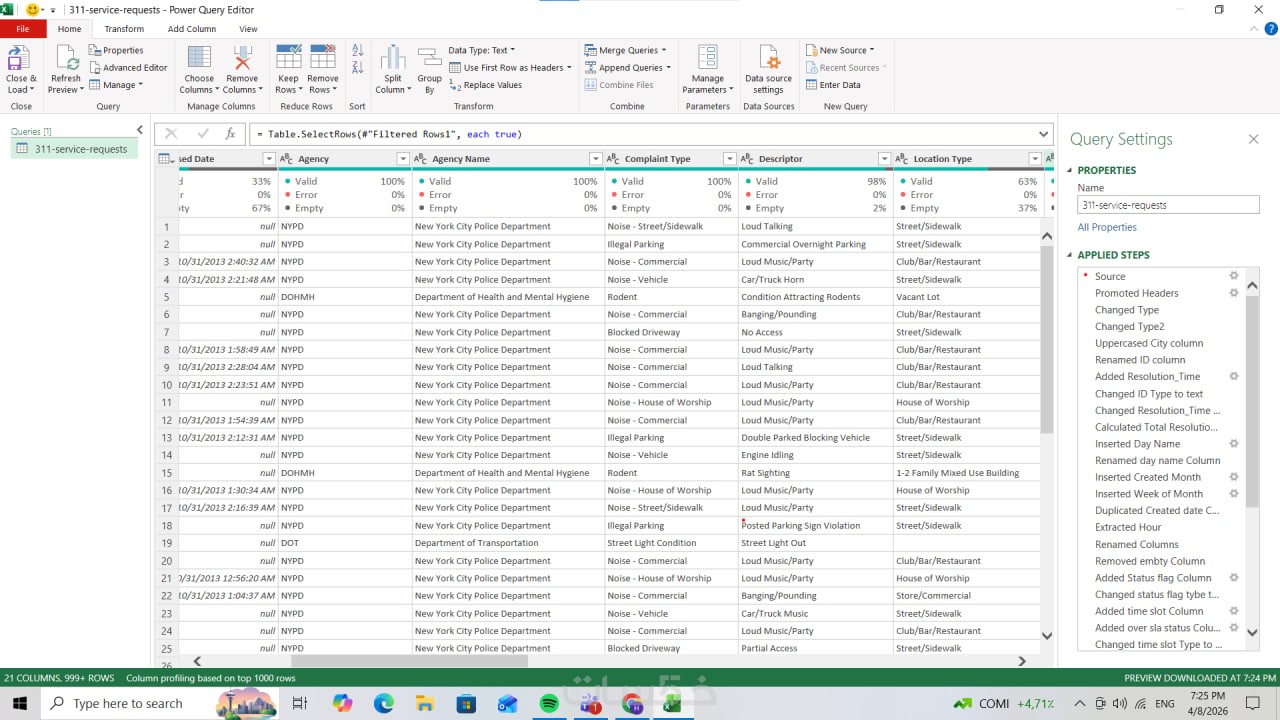
Task: Open the Agency column filter dropdown
Action: (403, 159)
